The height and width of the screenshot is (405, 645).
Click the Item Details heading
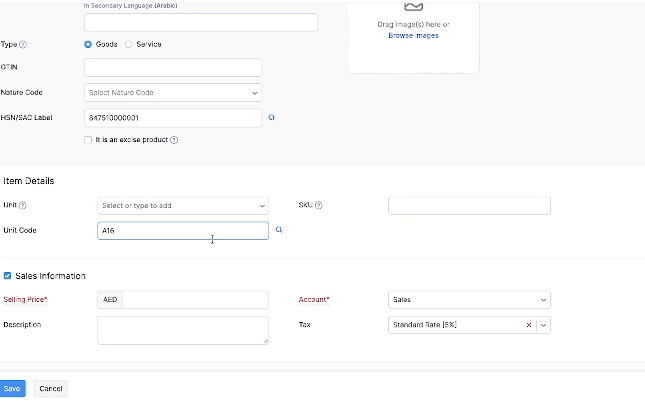(29, 181)
